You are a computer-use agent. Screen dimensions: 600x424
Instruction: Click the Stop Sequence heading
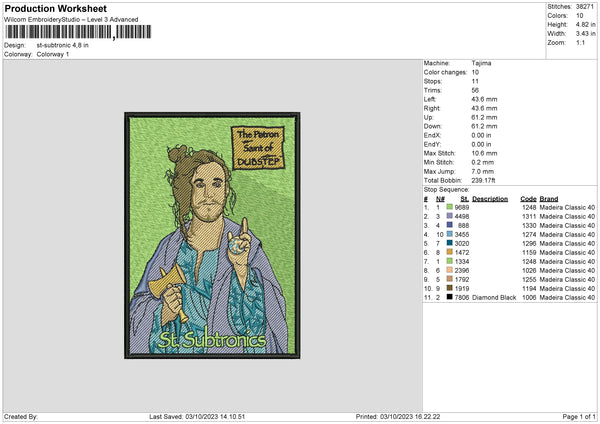[x=446, y=190]
